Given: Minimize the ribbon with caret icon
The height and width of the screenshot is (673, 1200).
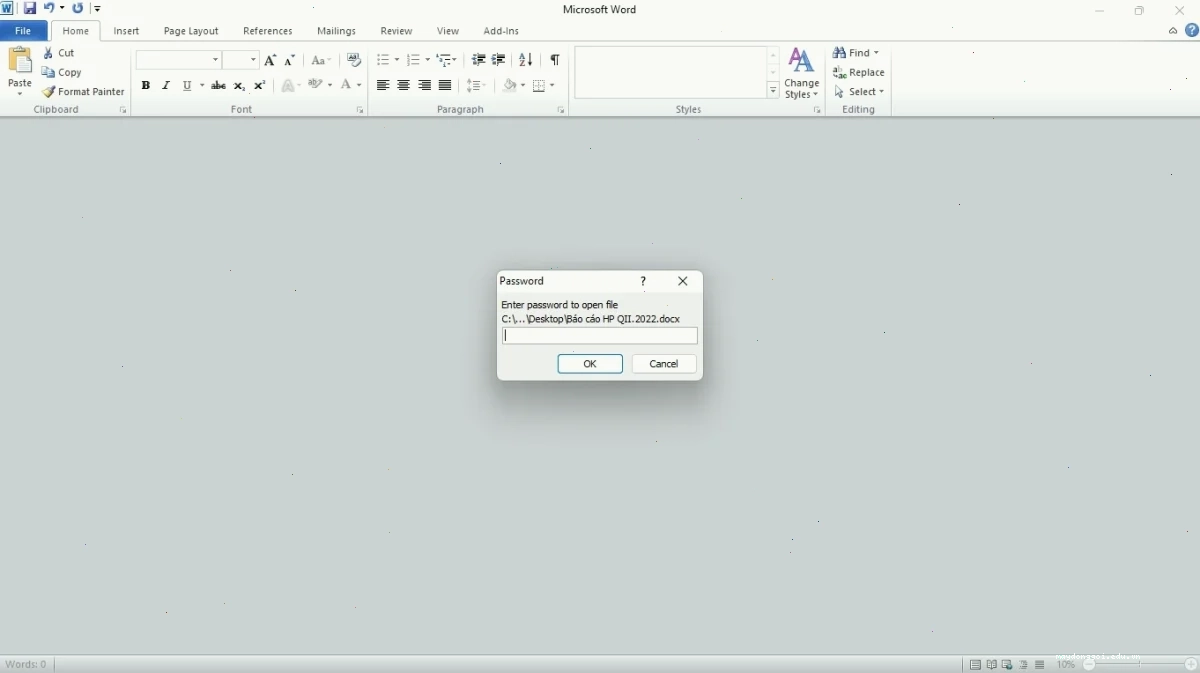Looking at the screenshot, I should [x=1173, y=31].
